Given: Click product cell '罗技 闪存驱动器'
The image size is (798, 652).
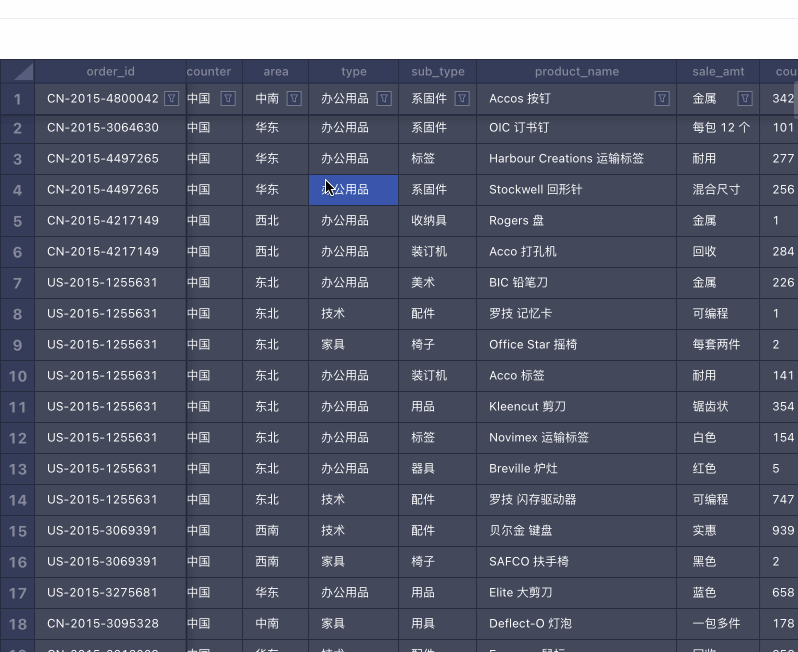Looking at the screenshot, I should [577, 500].
